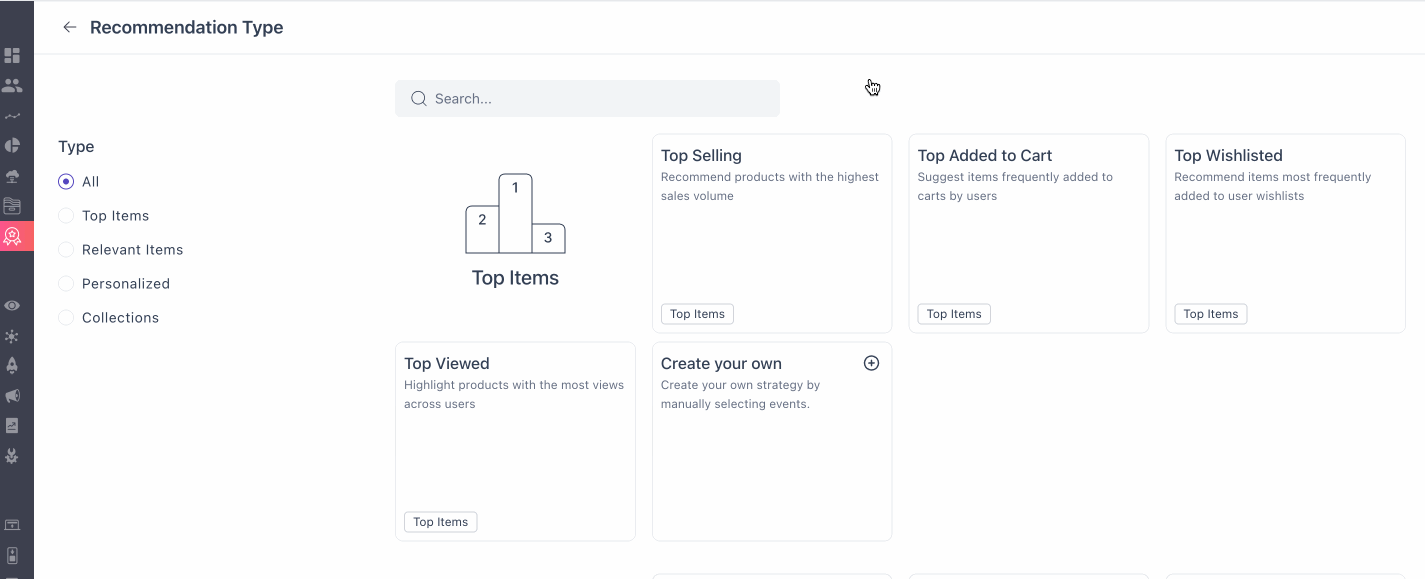Open the rocket icon in sidebar

12,366
